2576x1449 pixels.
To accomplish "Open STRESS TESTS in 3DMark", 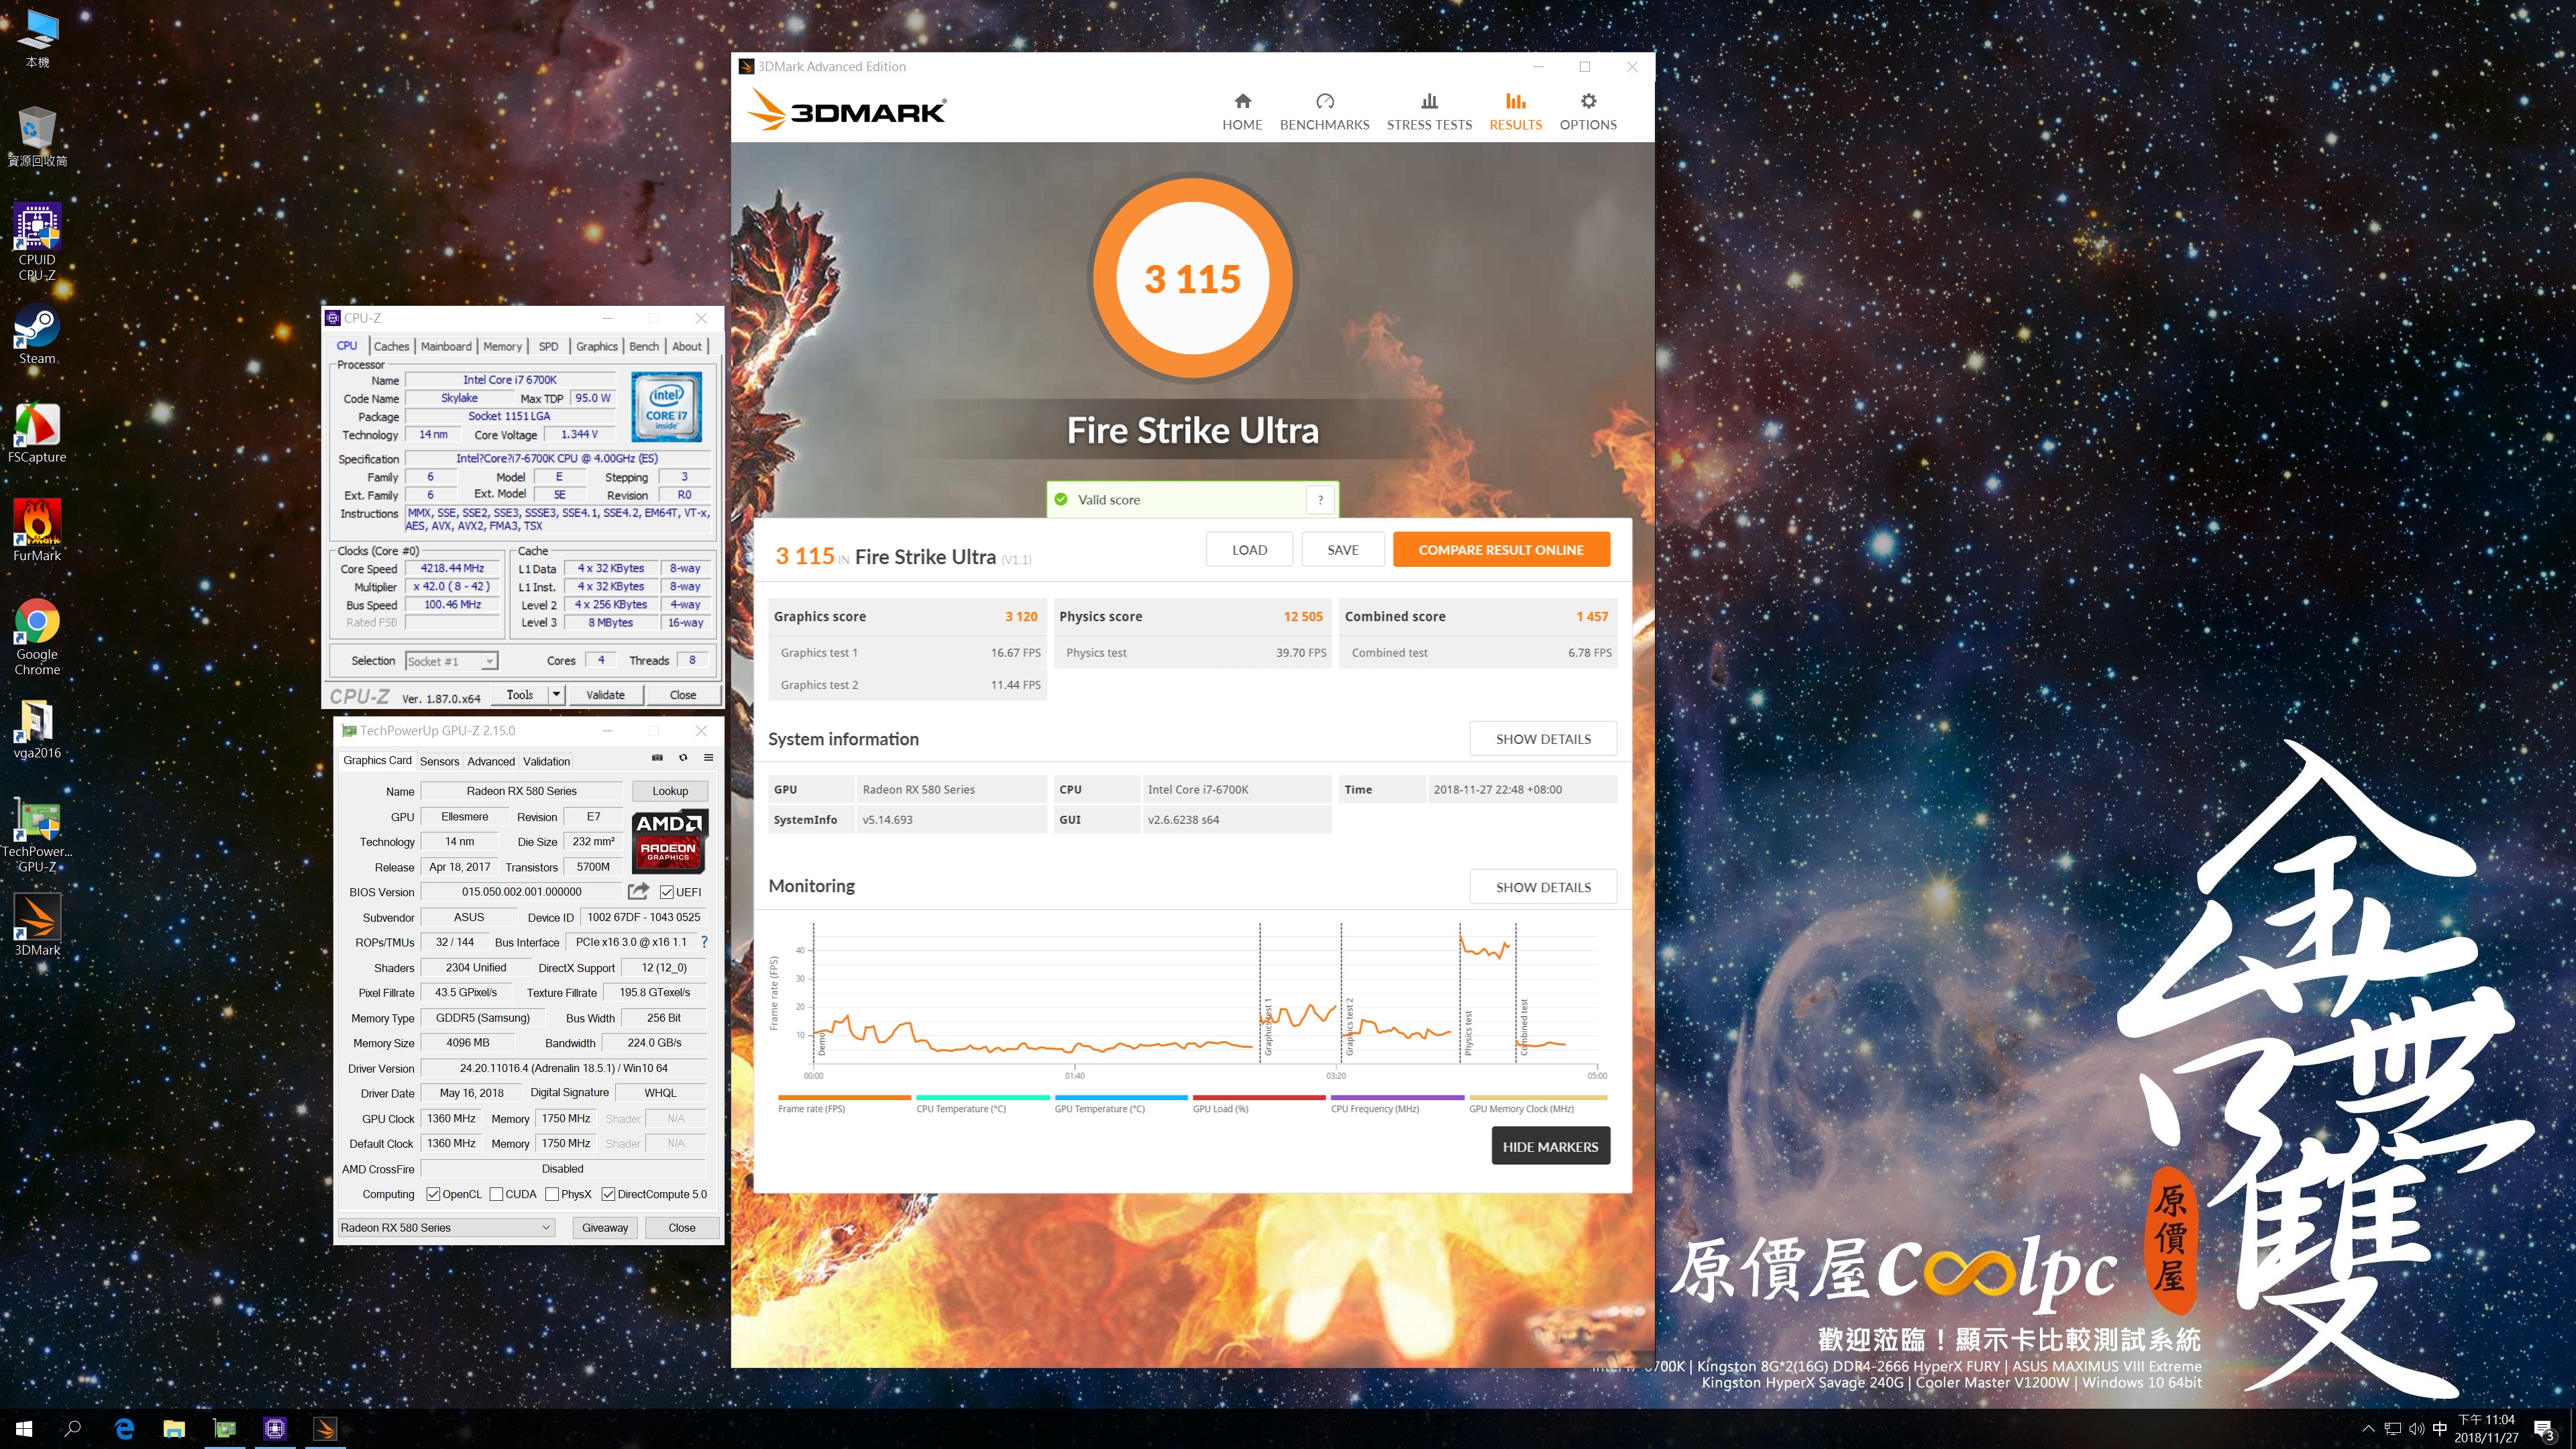I will point(1429,111).
